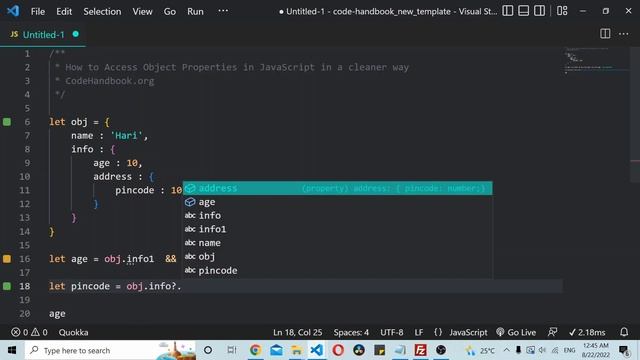Open the errors and warnings counter
640x360 pixels.
pos(29,332)
